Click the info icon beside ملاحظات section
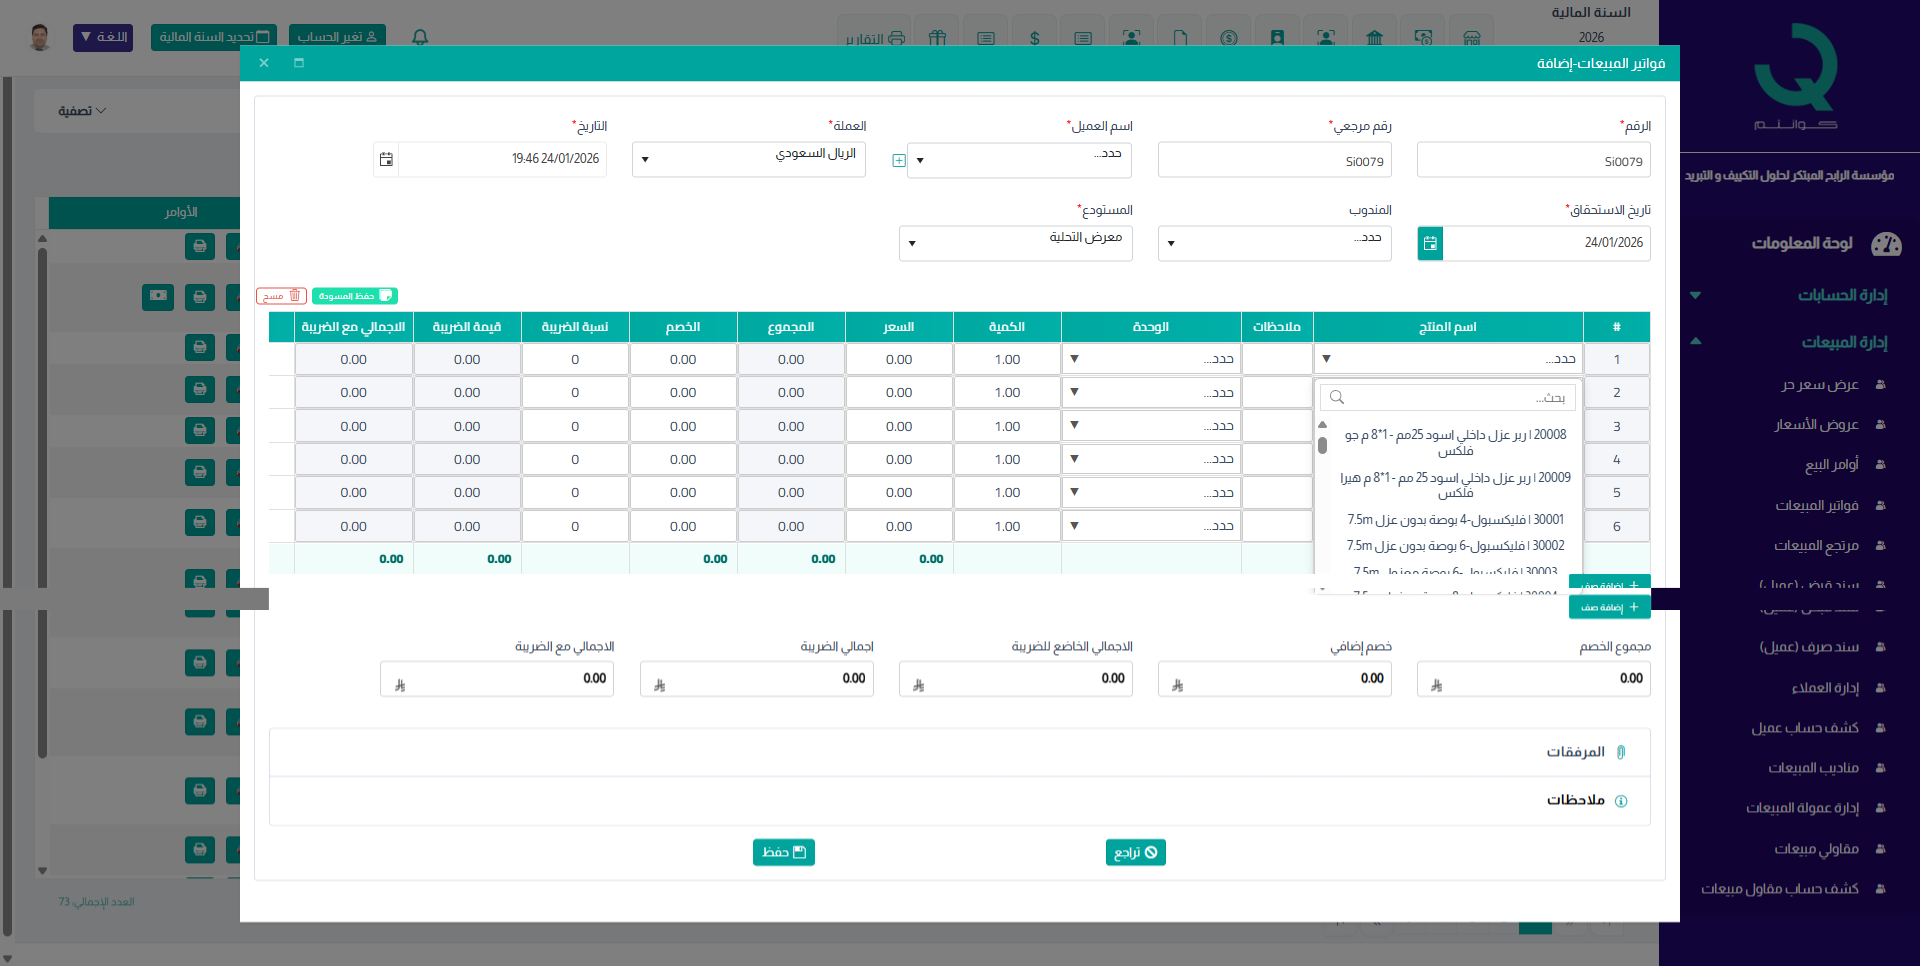 coord(1621,801)
